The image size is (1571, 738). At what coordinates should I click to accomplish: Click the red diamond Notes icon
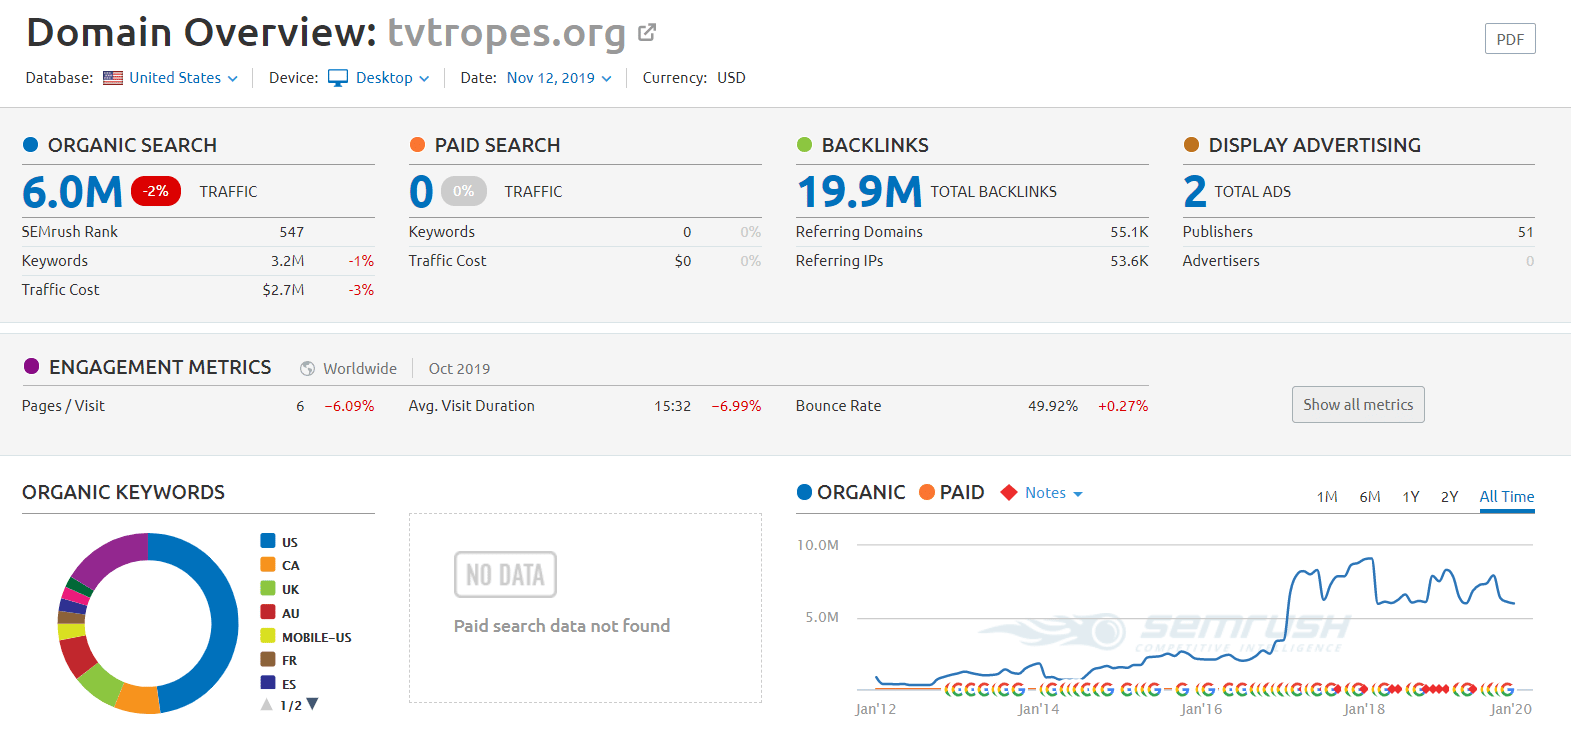click(1009, 493)
